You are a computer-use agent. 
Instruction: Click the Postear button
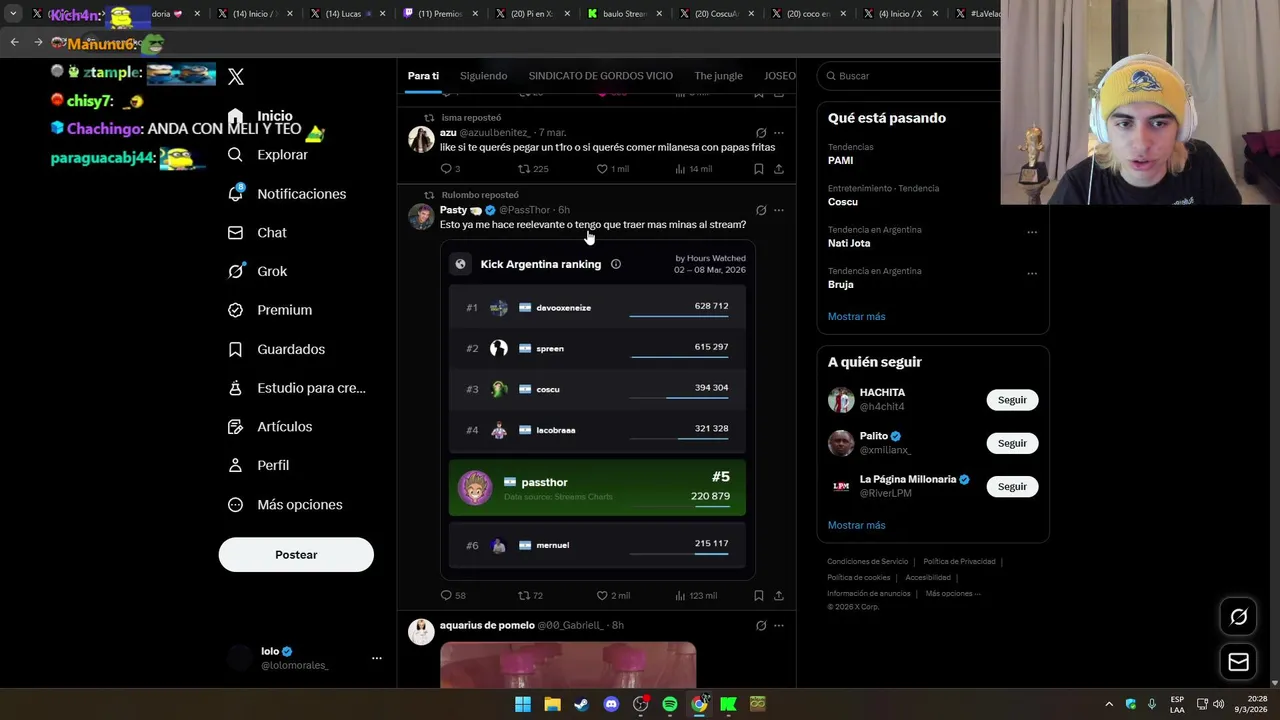point(296,555)
